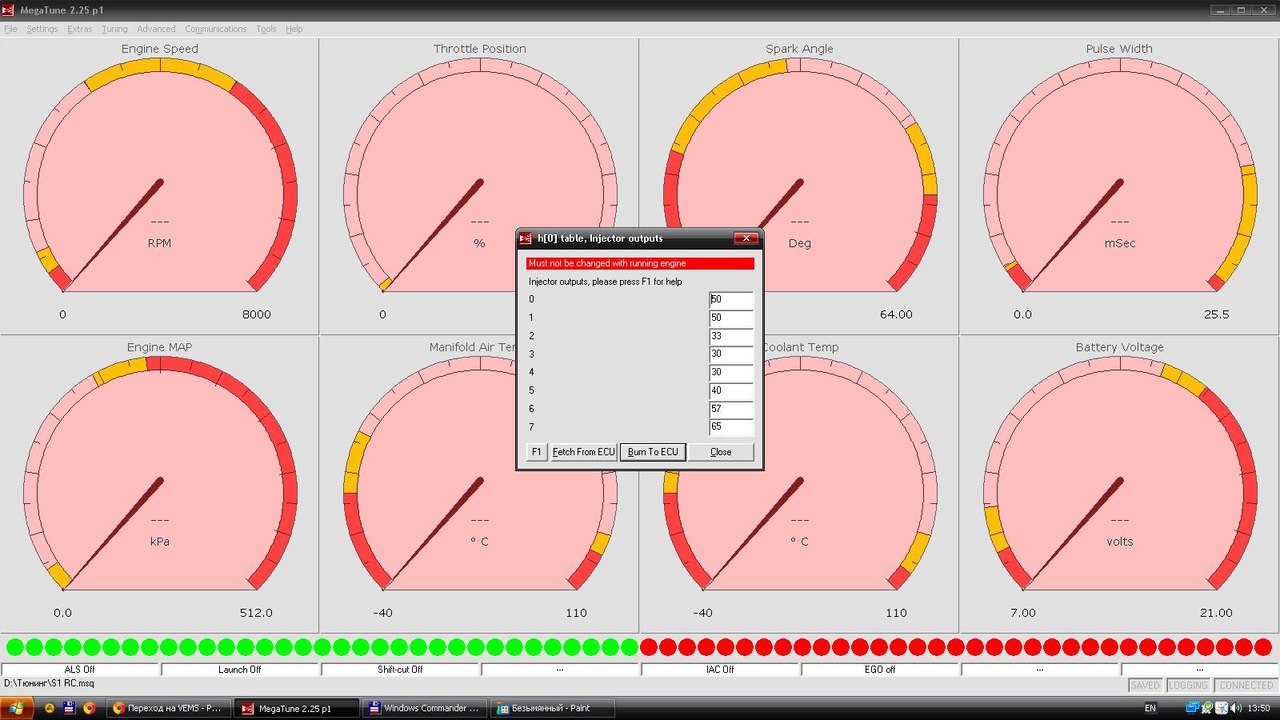Open the Communications menu
This screenshot has height=720, width=1280.
(x=215, y=29)
